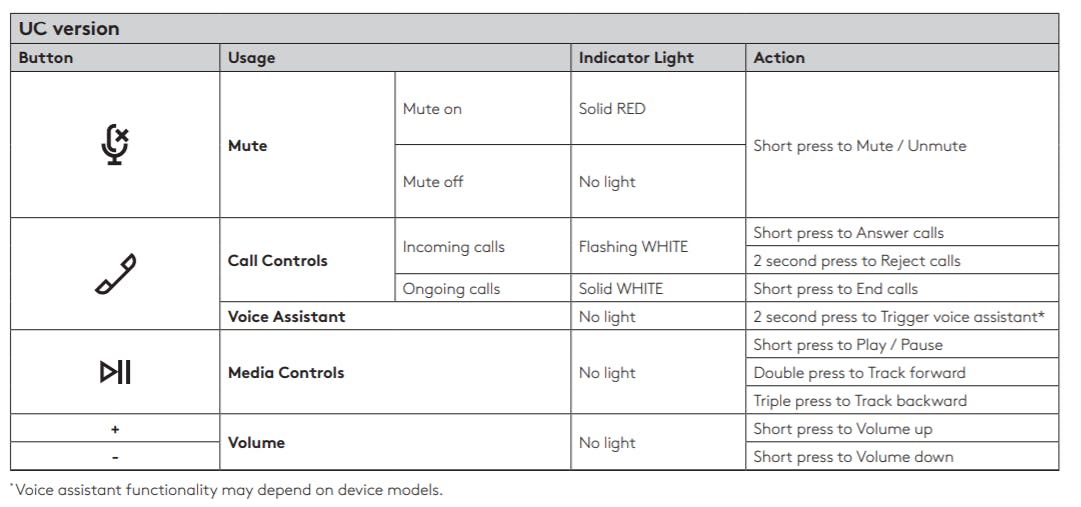
Task: Click the Incoming calls cell
Action: click(x=453, y=247)
